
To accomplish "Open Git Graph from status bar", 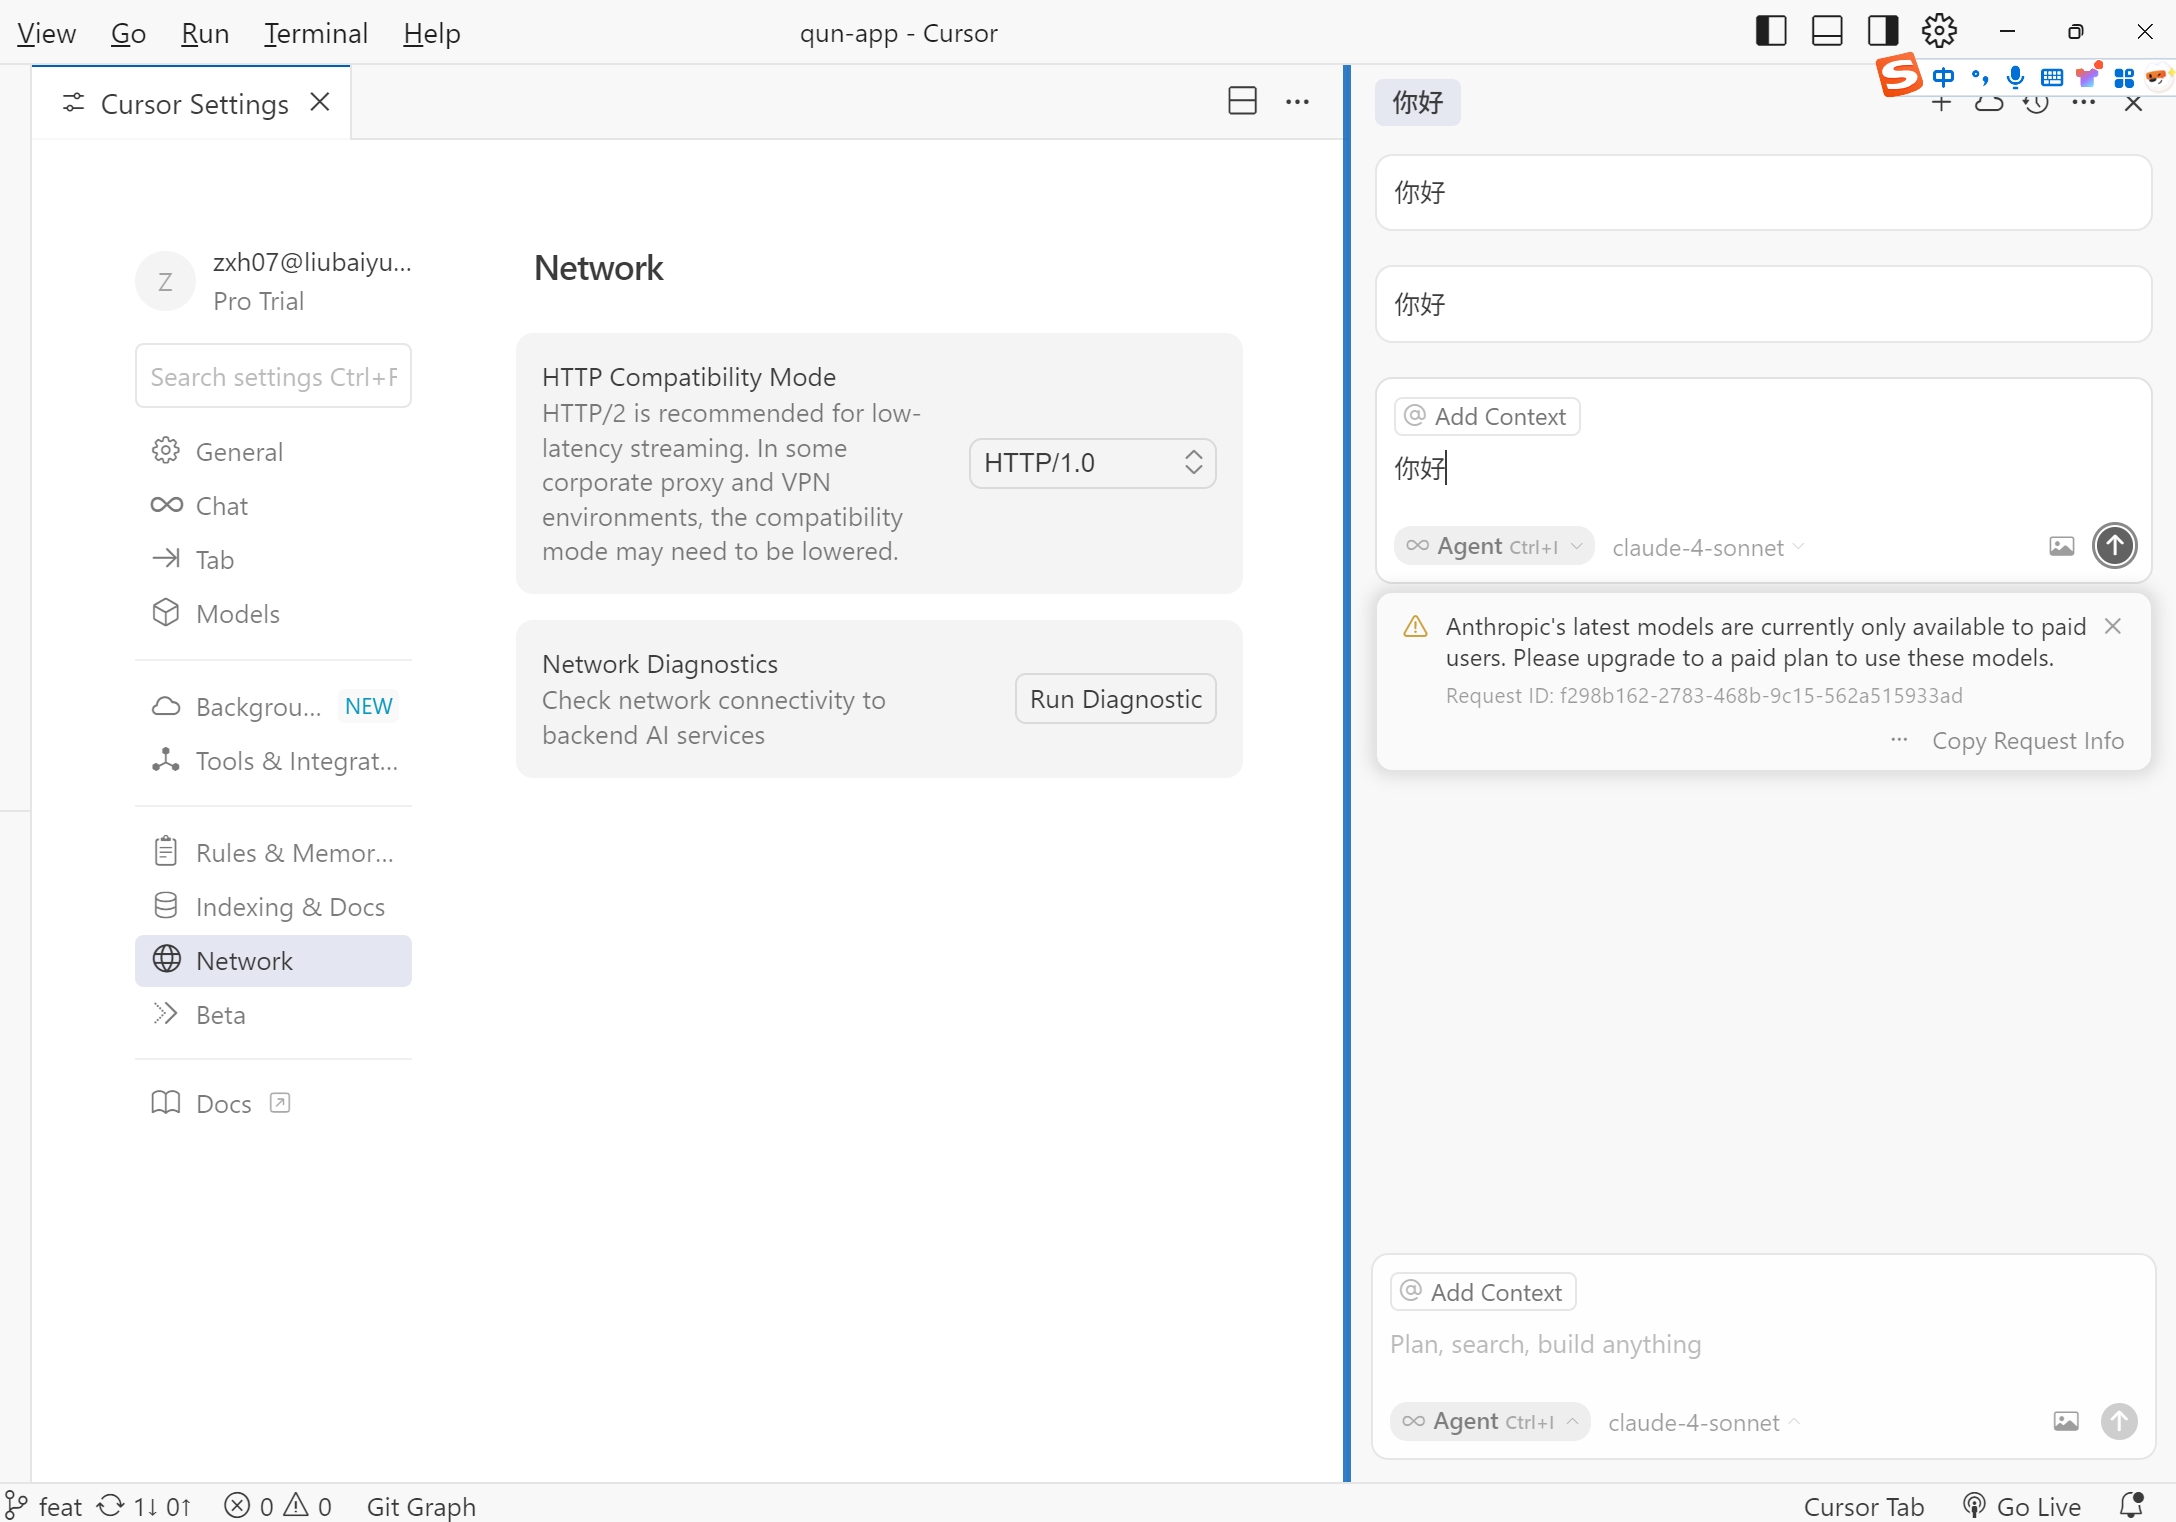I will point(421,1506).
